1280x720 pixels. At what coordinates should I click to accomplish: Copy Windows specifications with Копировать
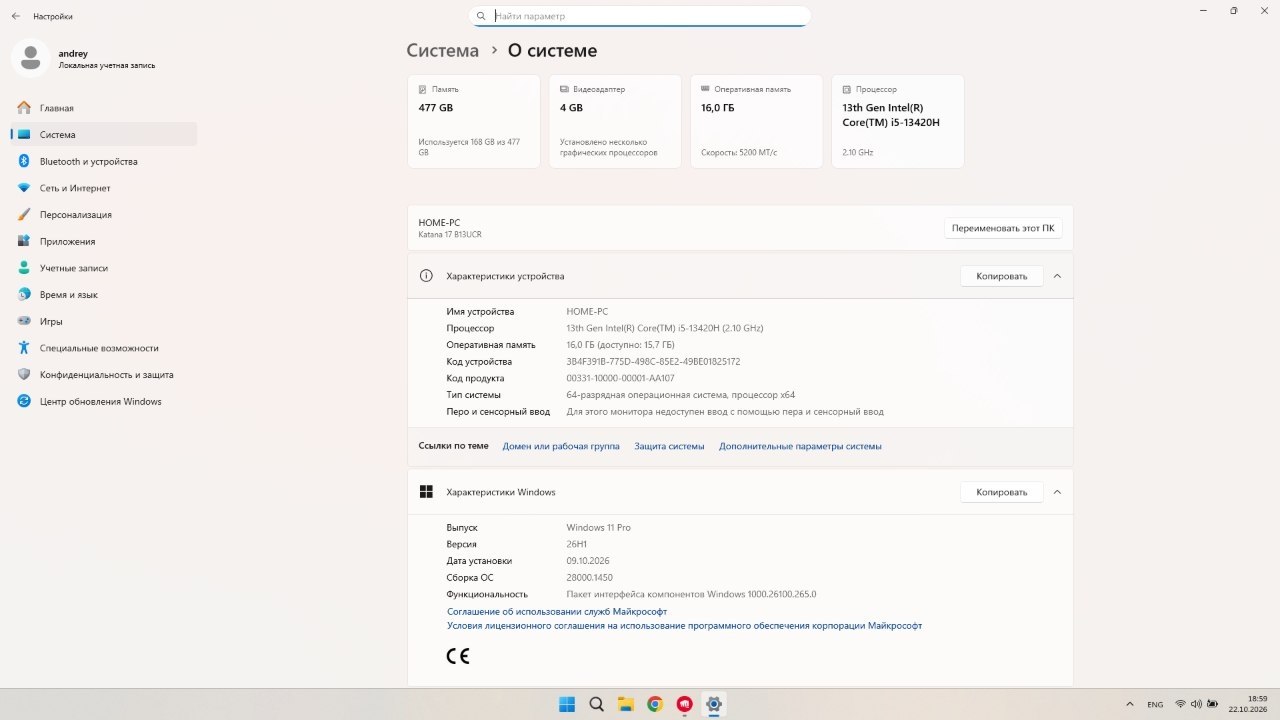click(1002, 492)
